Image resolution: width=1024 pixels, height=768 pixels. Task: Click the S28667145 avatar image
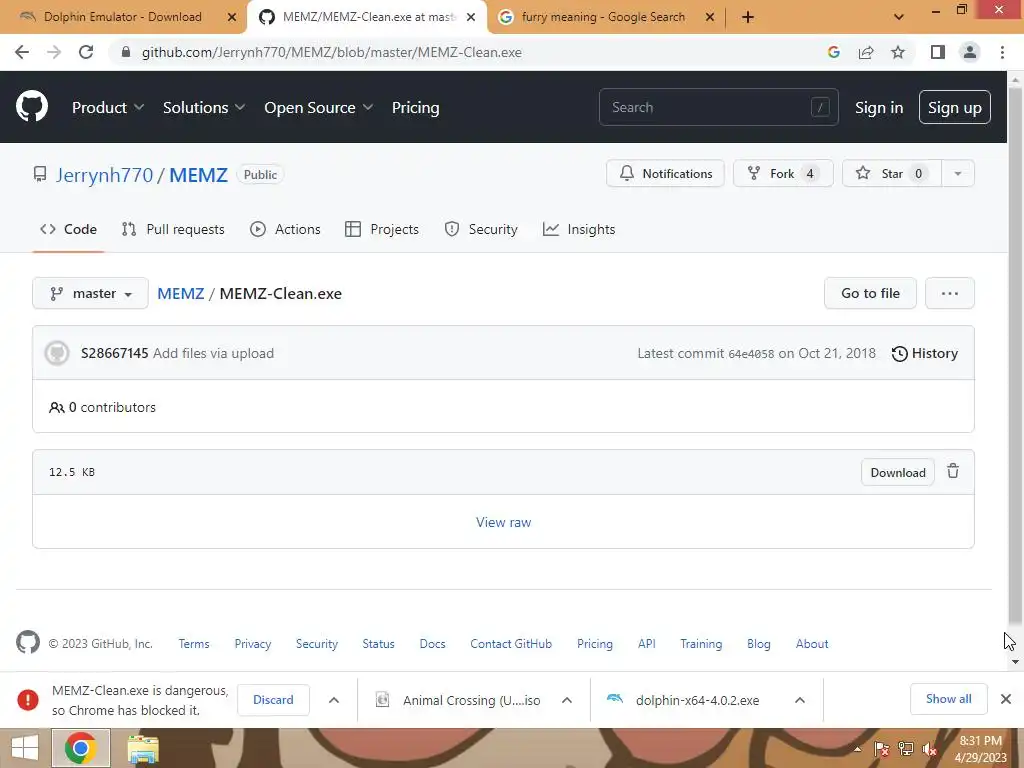[x=57, y=353]
